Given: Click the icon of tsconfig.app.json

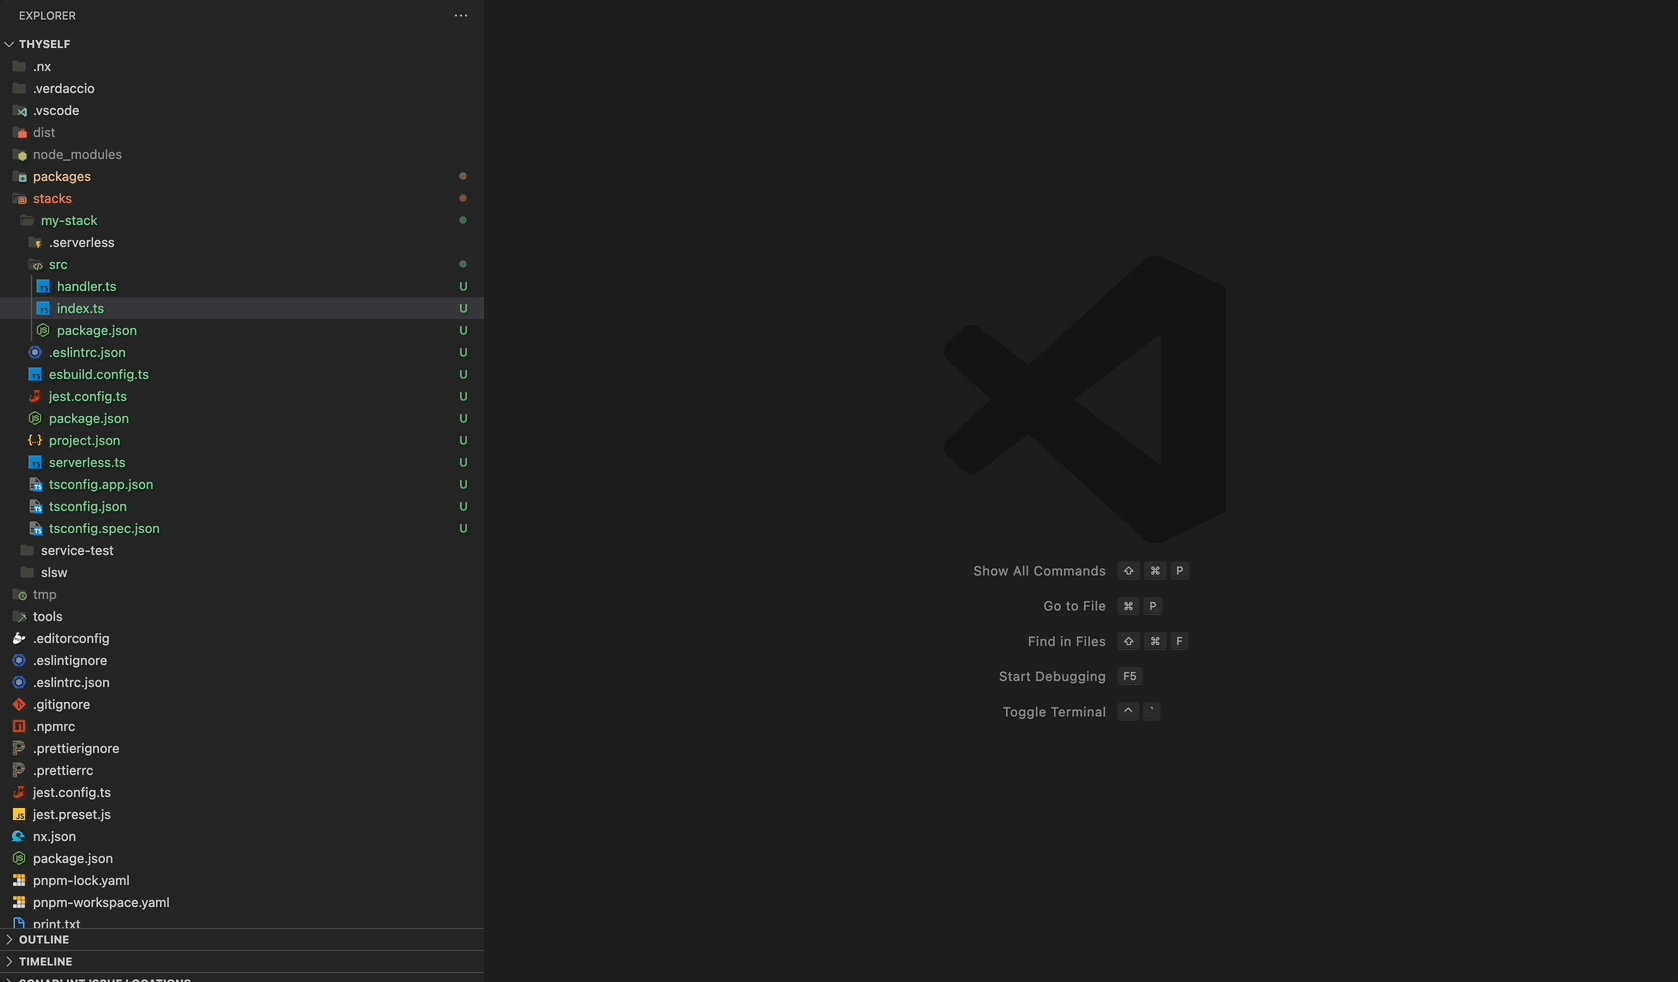Looking at the screenshot, I should pos(35,485).
